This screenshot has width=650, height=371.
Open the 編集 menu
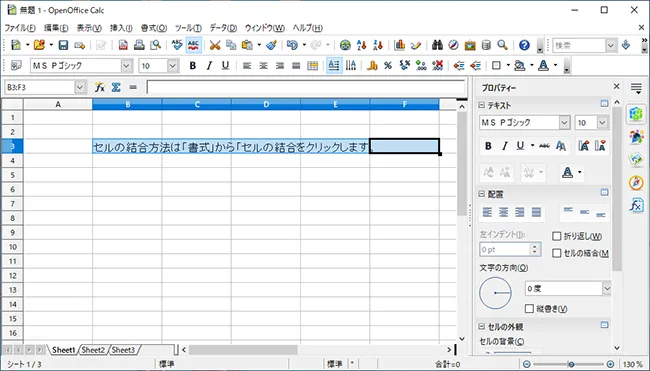point(56,28)
